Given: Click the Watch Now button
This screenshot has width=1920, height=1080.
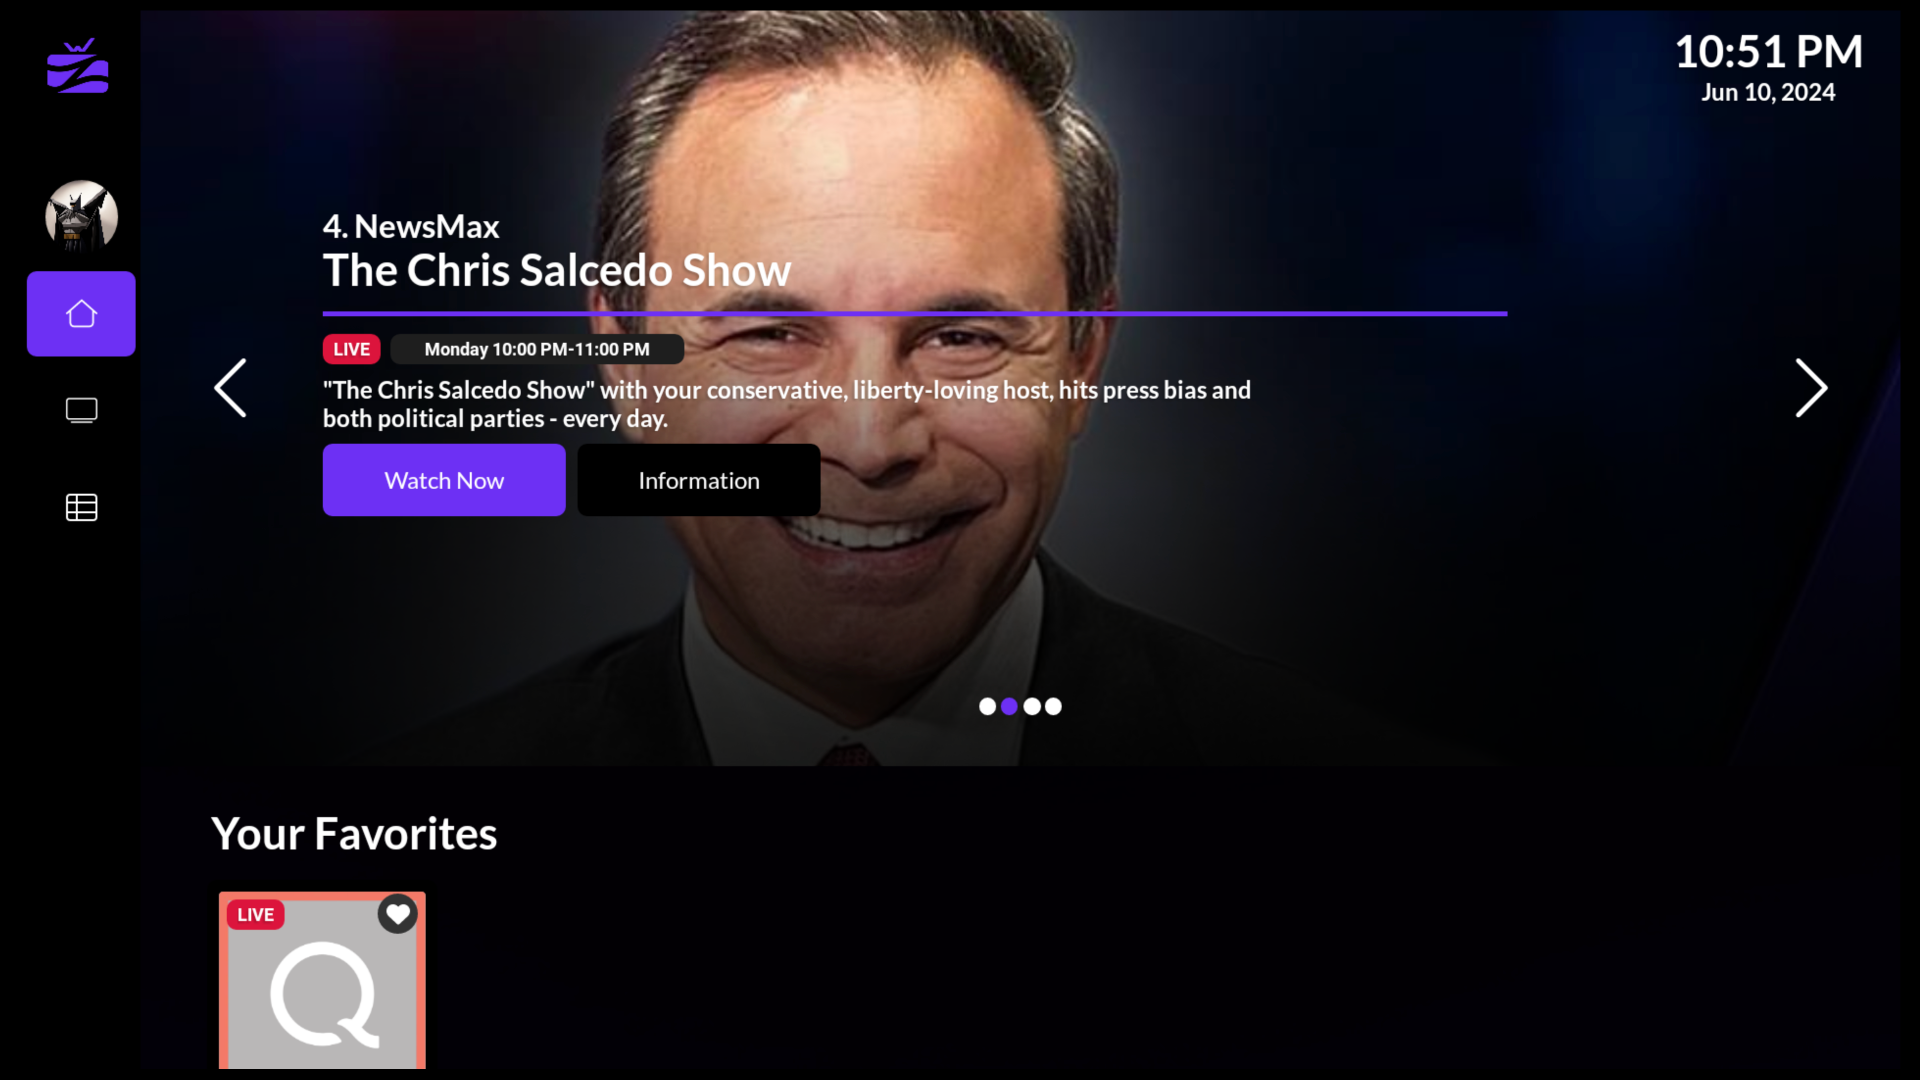Looking at the screenshot, I should click(x=444, y=481).
